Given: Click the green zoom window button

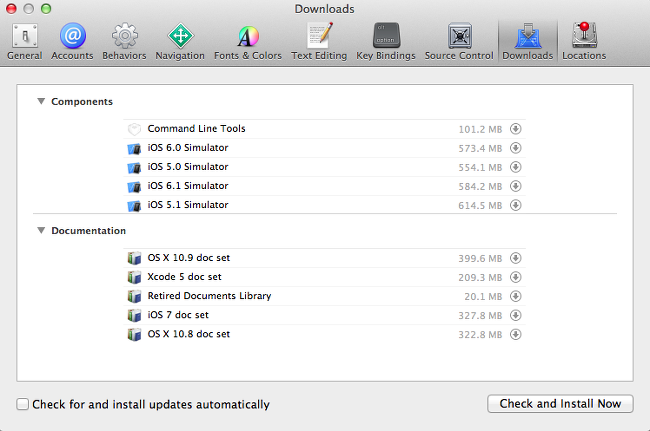Looking at the screenshot, I should [46, 9].
